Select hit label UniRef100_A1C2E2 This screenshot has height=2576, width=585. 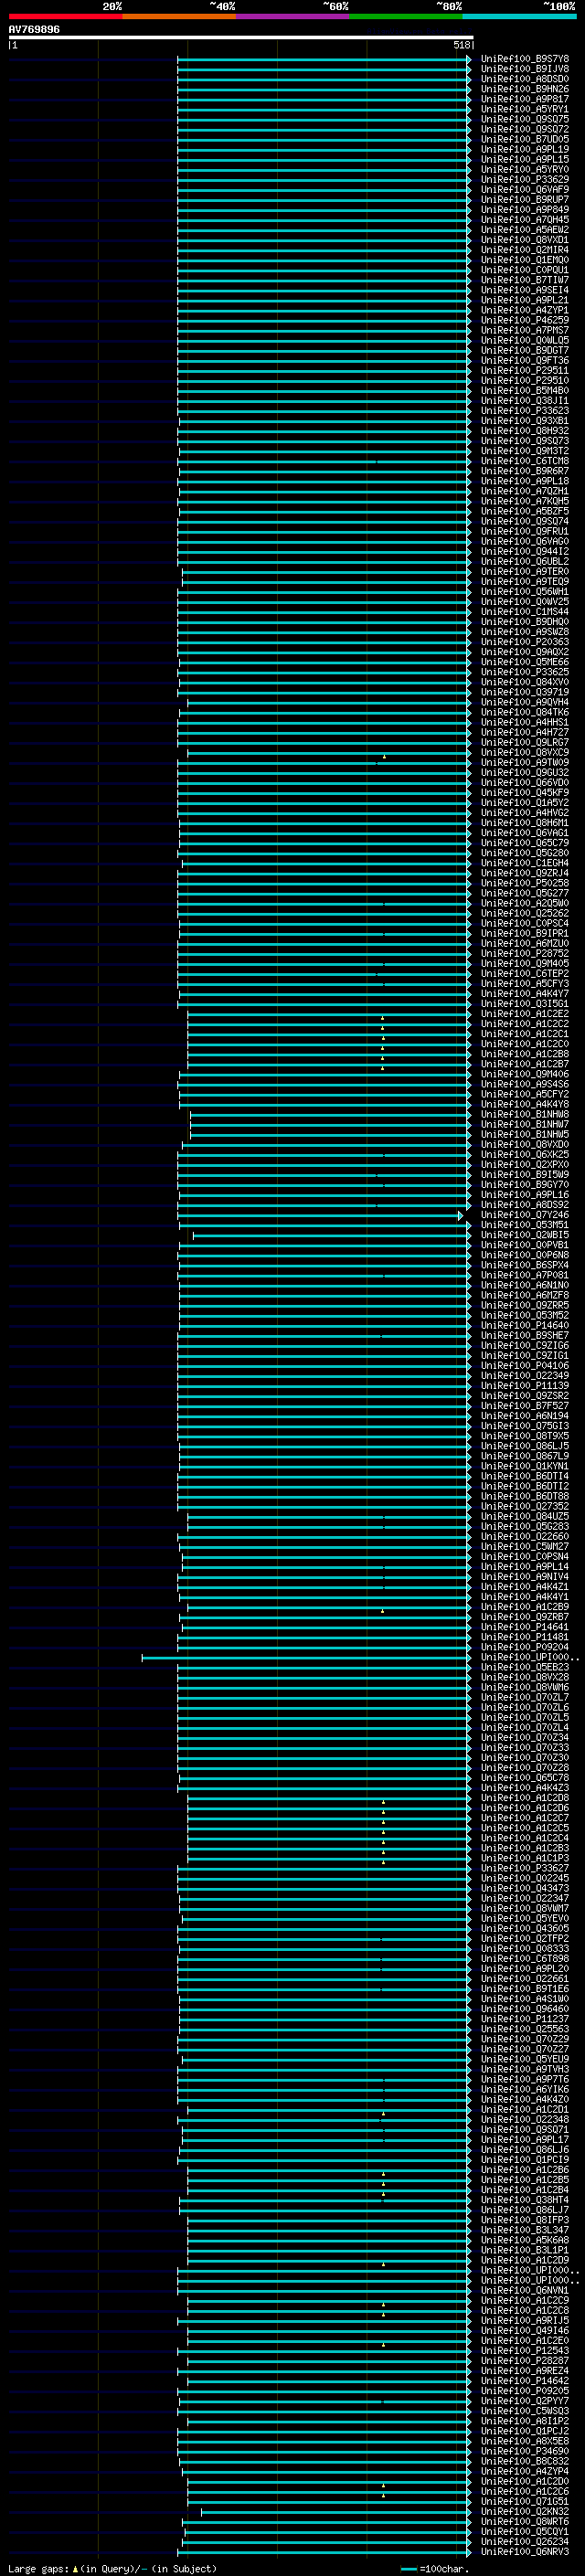[x=524, y=1014]
